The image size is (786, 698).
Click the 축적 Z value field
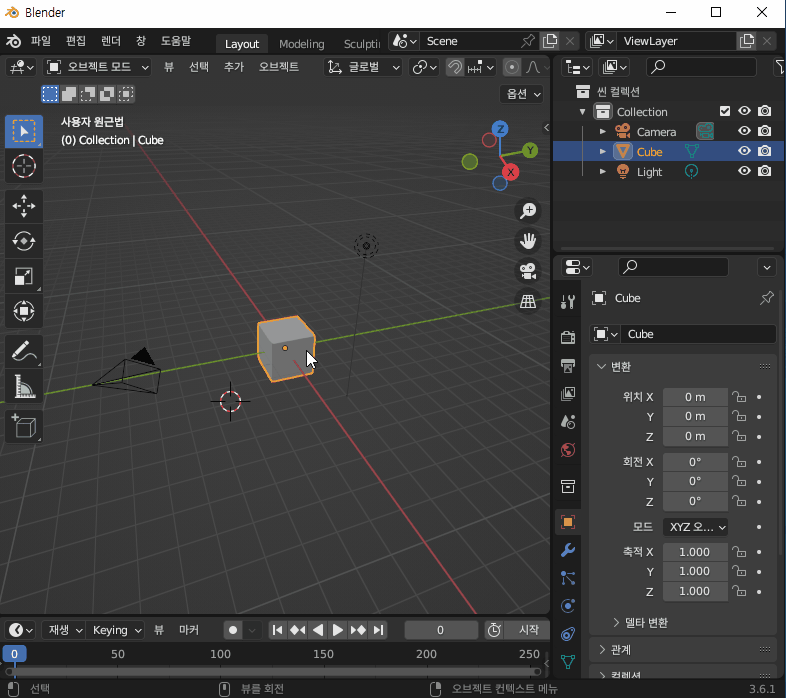click(695, 591)
